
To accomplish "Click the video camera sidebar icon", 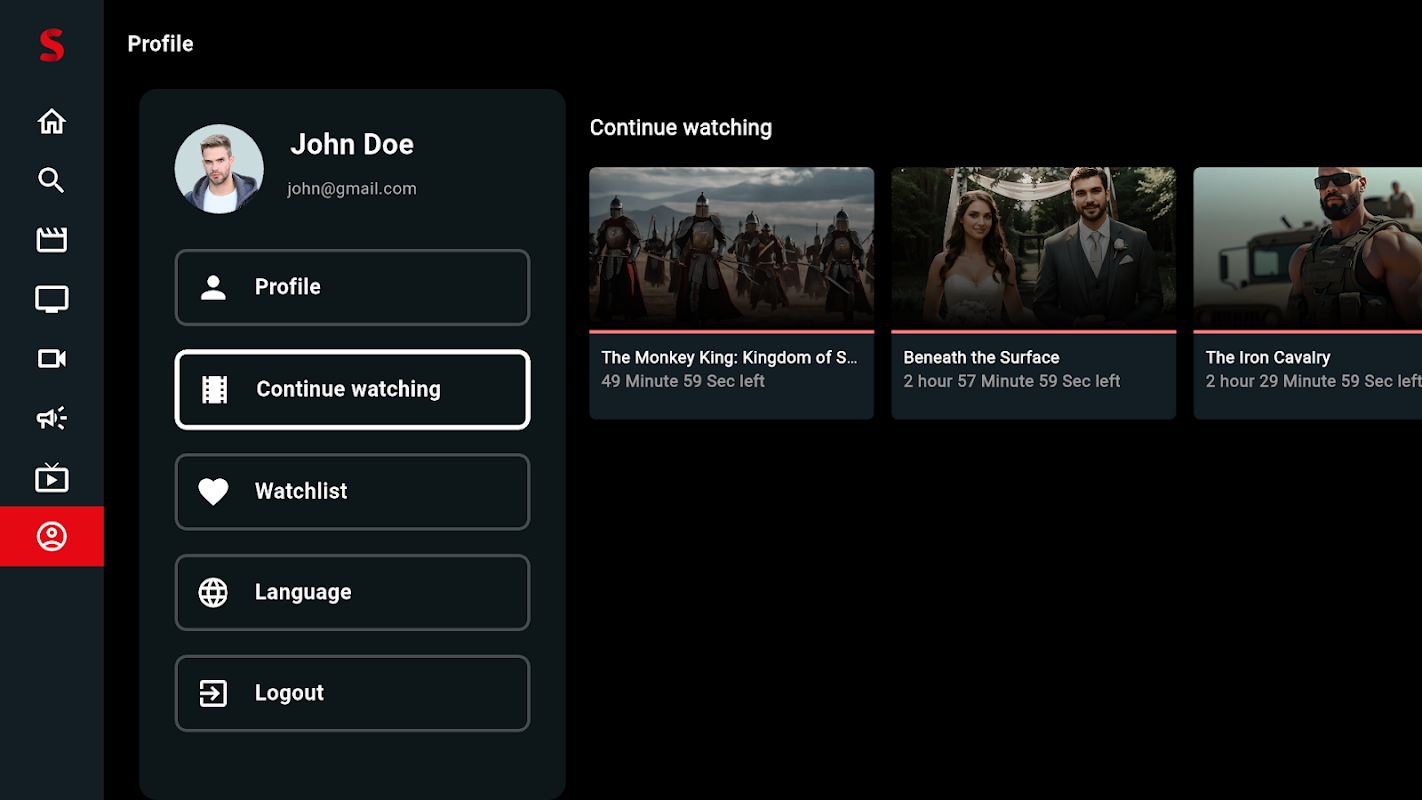I will pyautogui.click(x=52, y=358).
